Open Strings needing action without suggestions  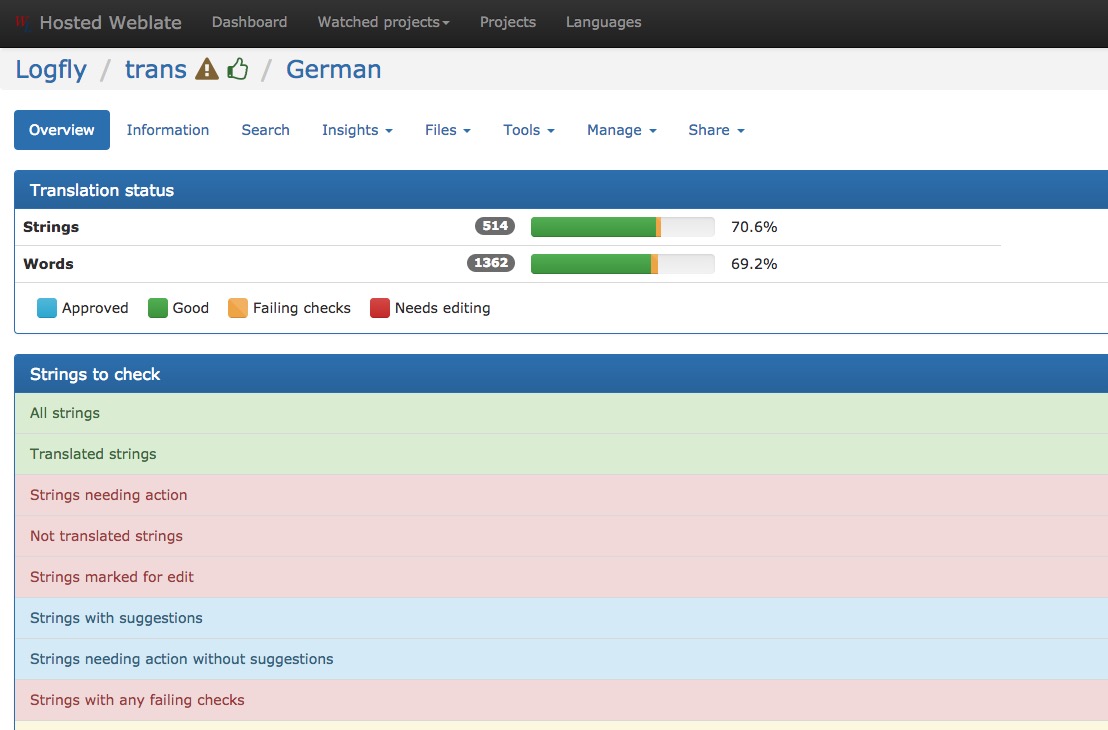[561, 659]
